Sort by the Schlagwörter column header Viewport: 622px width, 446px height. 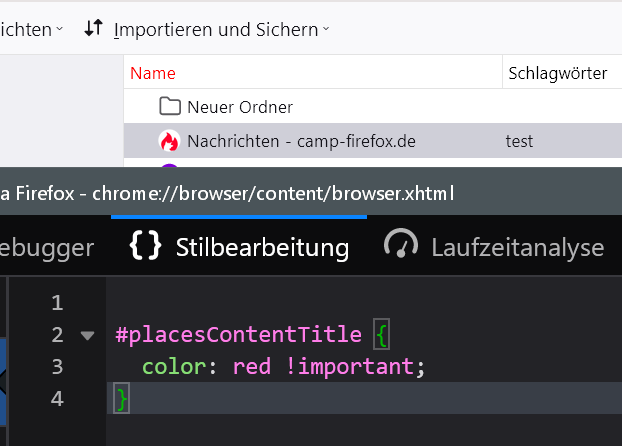[557, 73]
